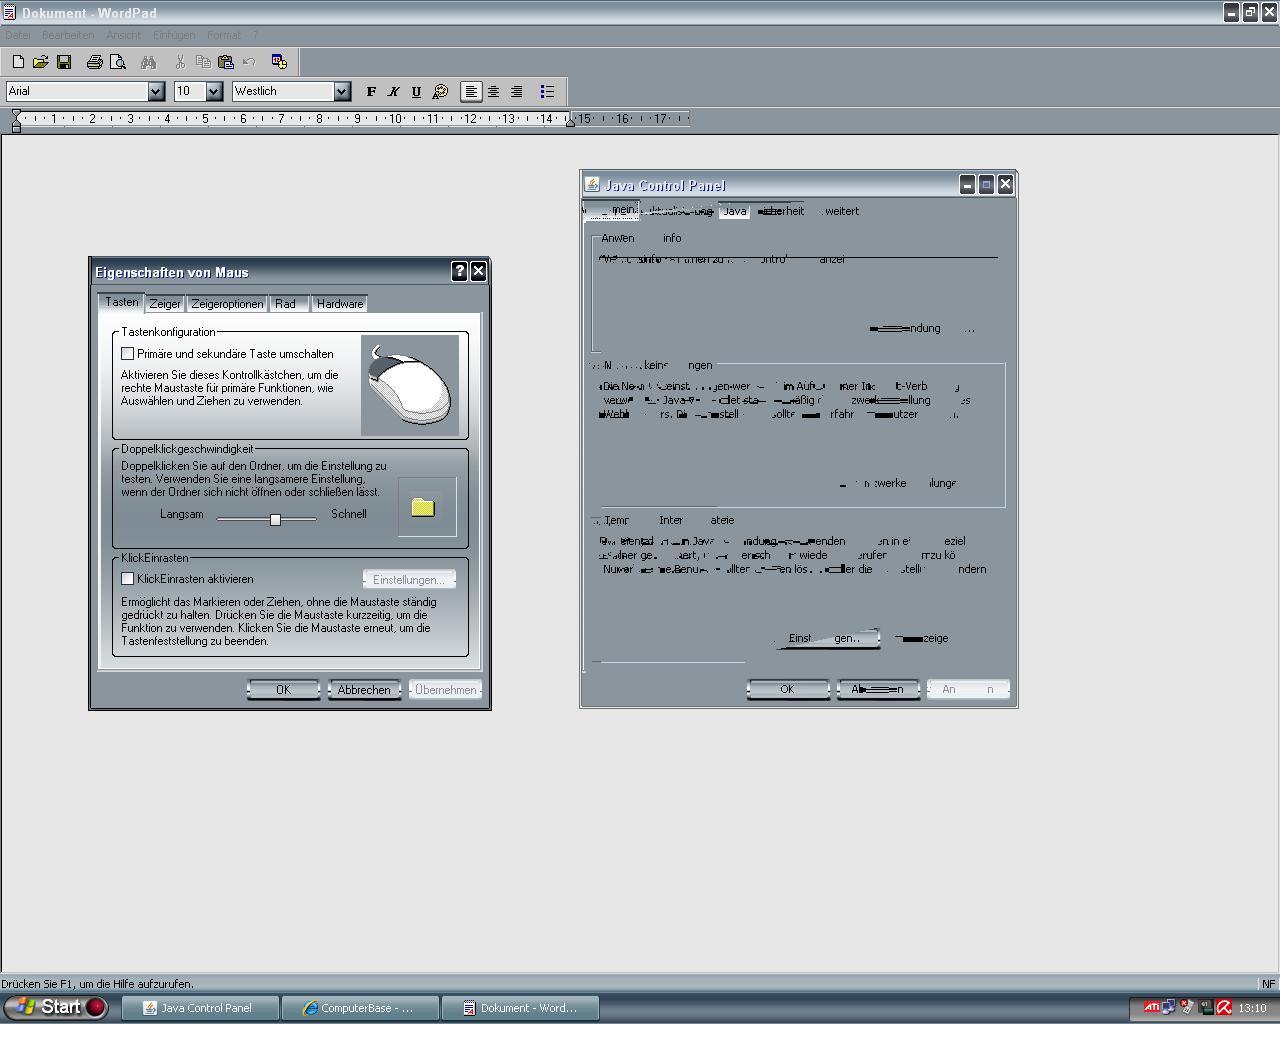1280x1060 pixels.
Task: Click the mouse dialog help question mark
Action: click(x=460, y=271)
